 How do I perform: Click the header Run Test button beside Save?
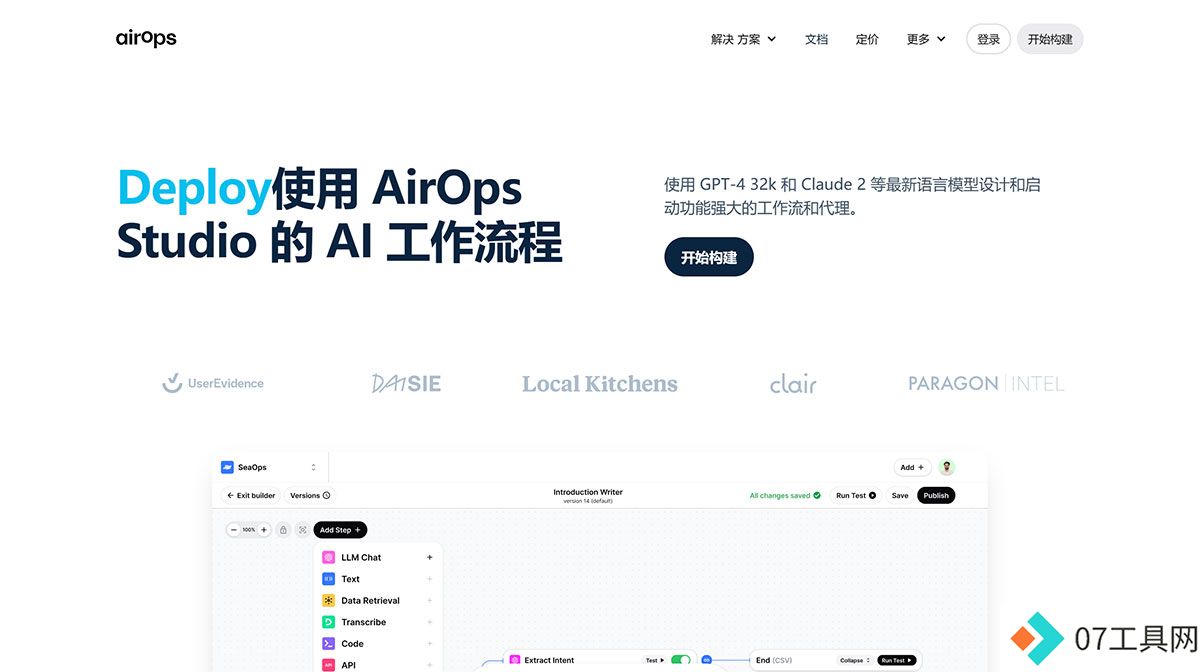[856, 495]
